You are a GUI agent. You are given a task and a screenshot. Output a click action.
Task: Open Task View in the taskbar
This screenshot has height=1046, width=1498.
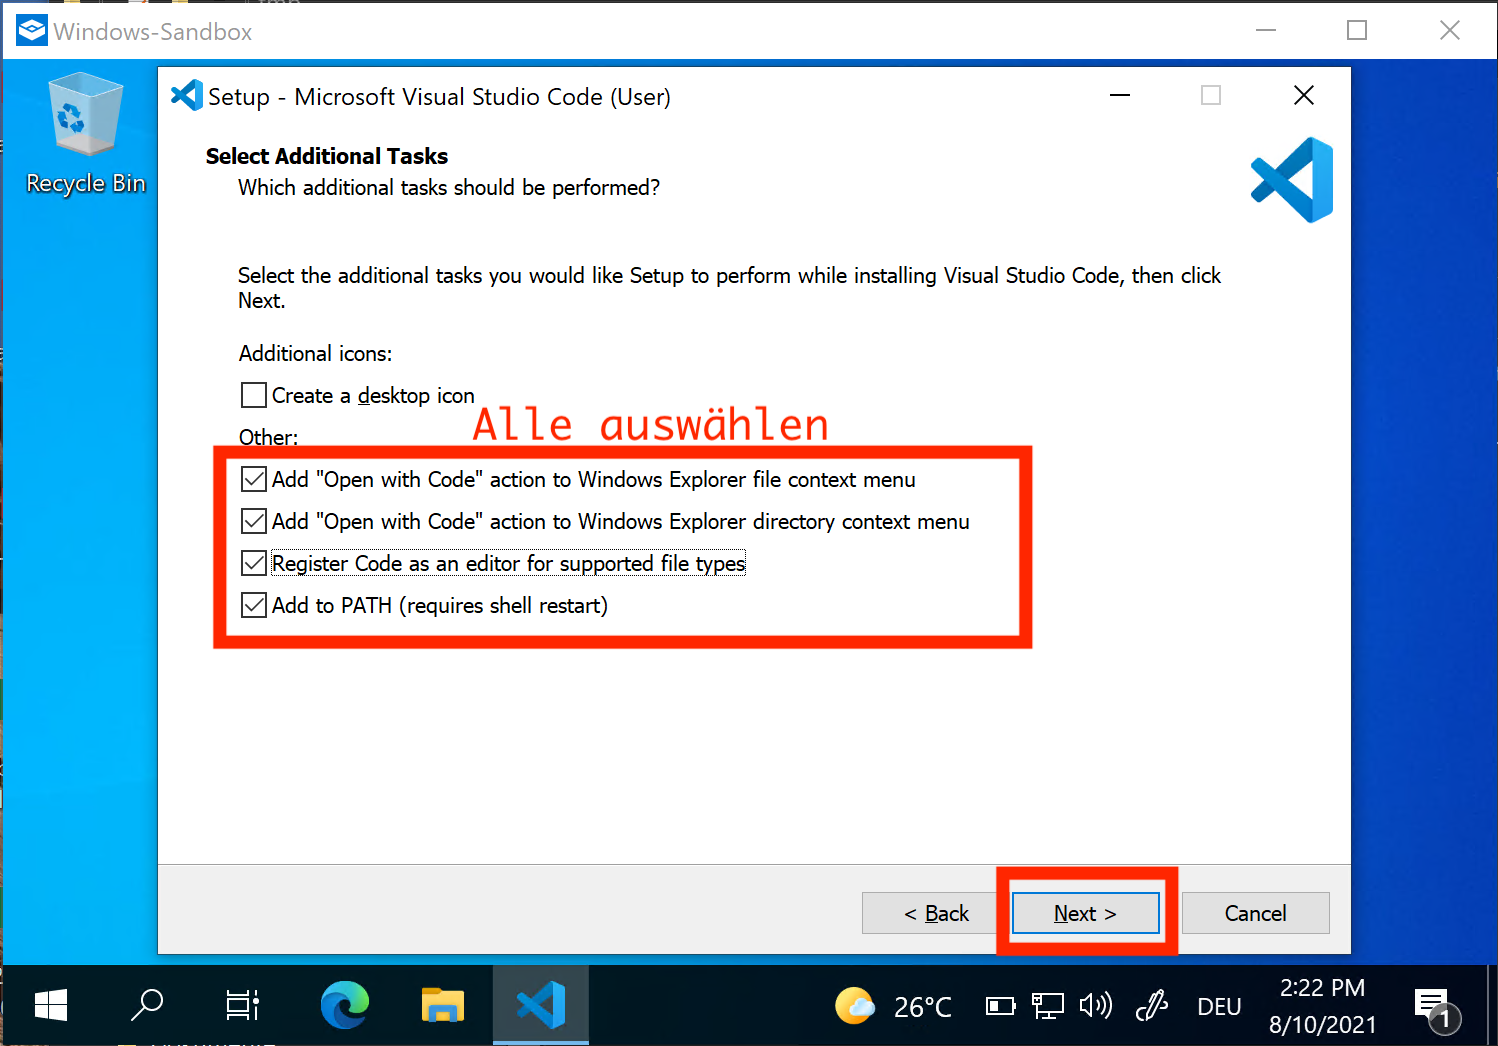(243, 1005)
